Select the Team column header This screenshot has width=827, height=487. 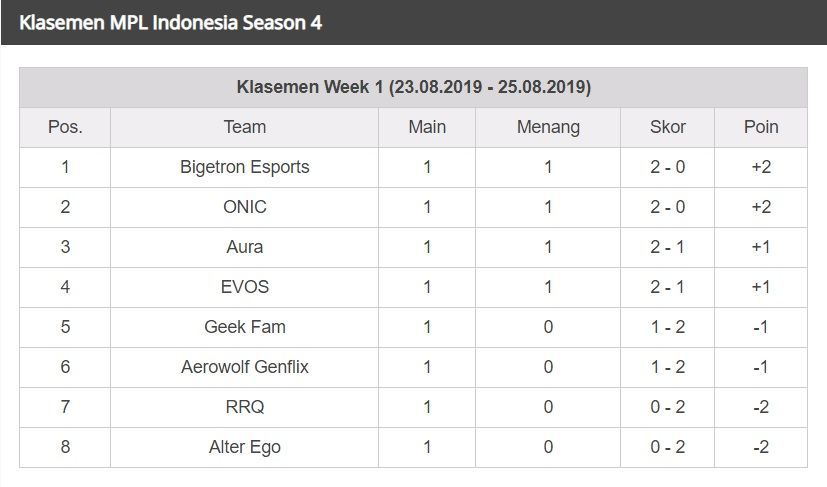point(245,127)
